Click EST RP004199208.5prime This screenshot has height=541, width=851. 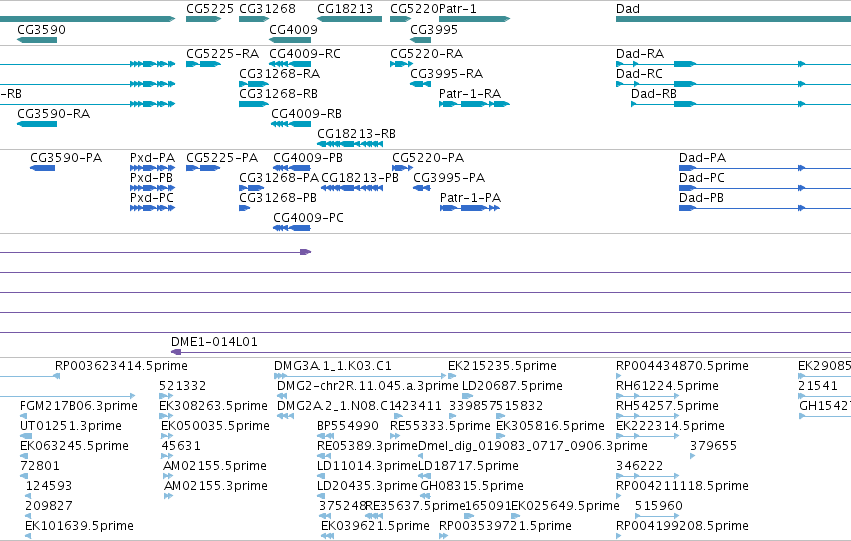click(619, 537)
